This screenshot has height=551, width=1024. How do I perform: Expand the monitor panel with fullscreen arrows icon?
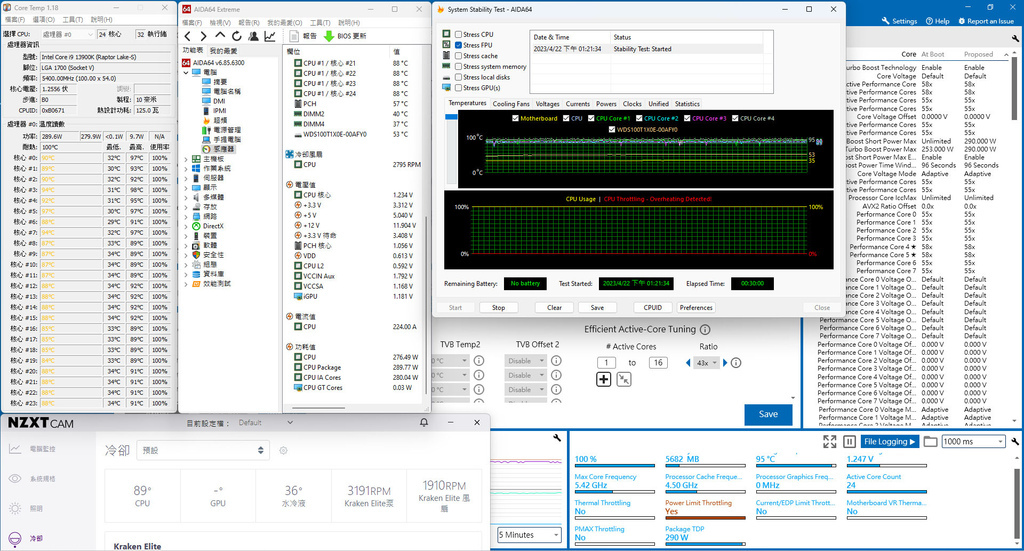coord(829,442)
